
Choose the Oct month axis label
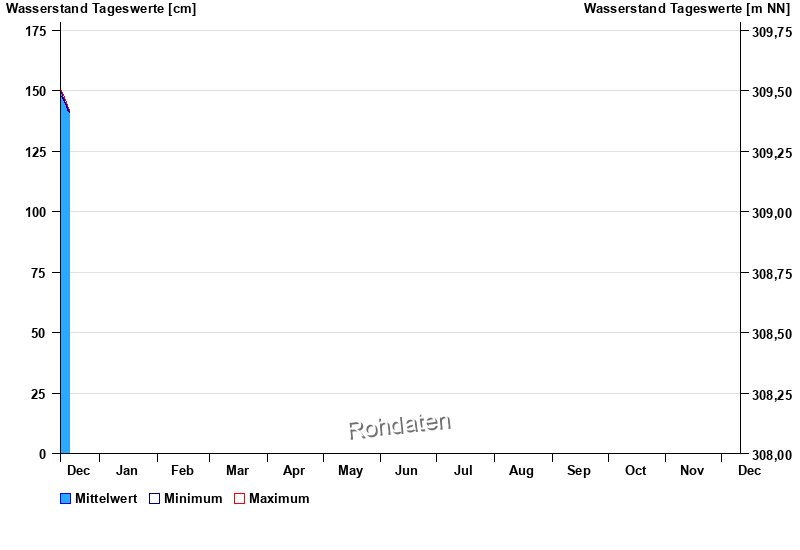coord(635,470)
